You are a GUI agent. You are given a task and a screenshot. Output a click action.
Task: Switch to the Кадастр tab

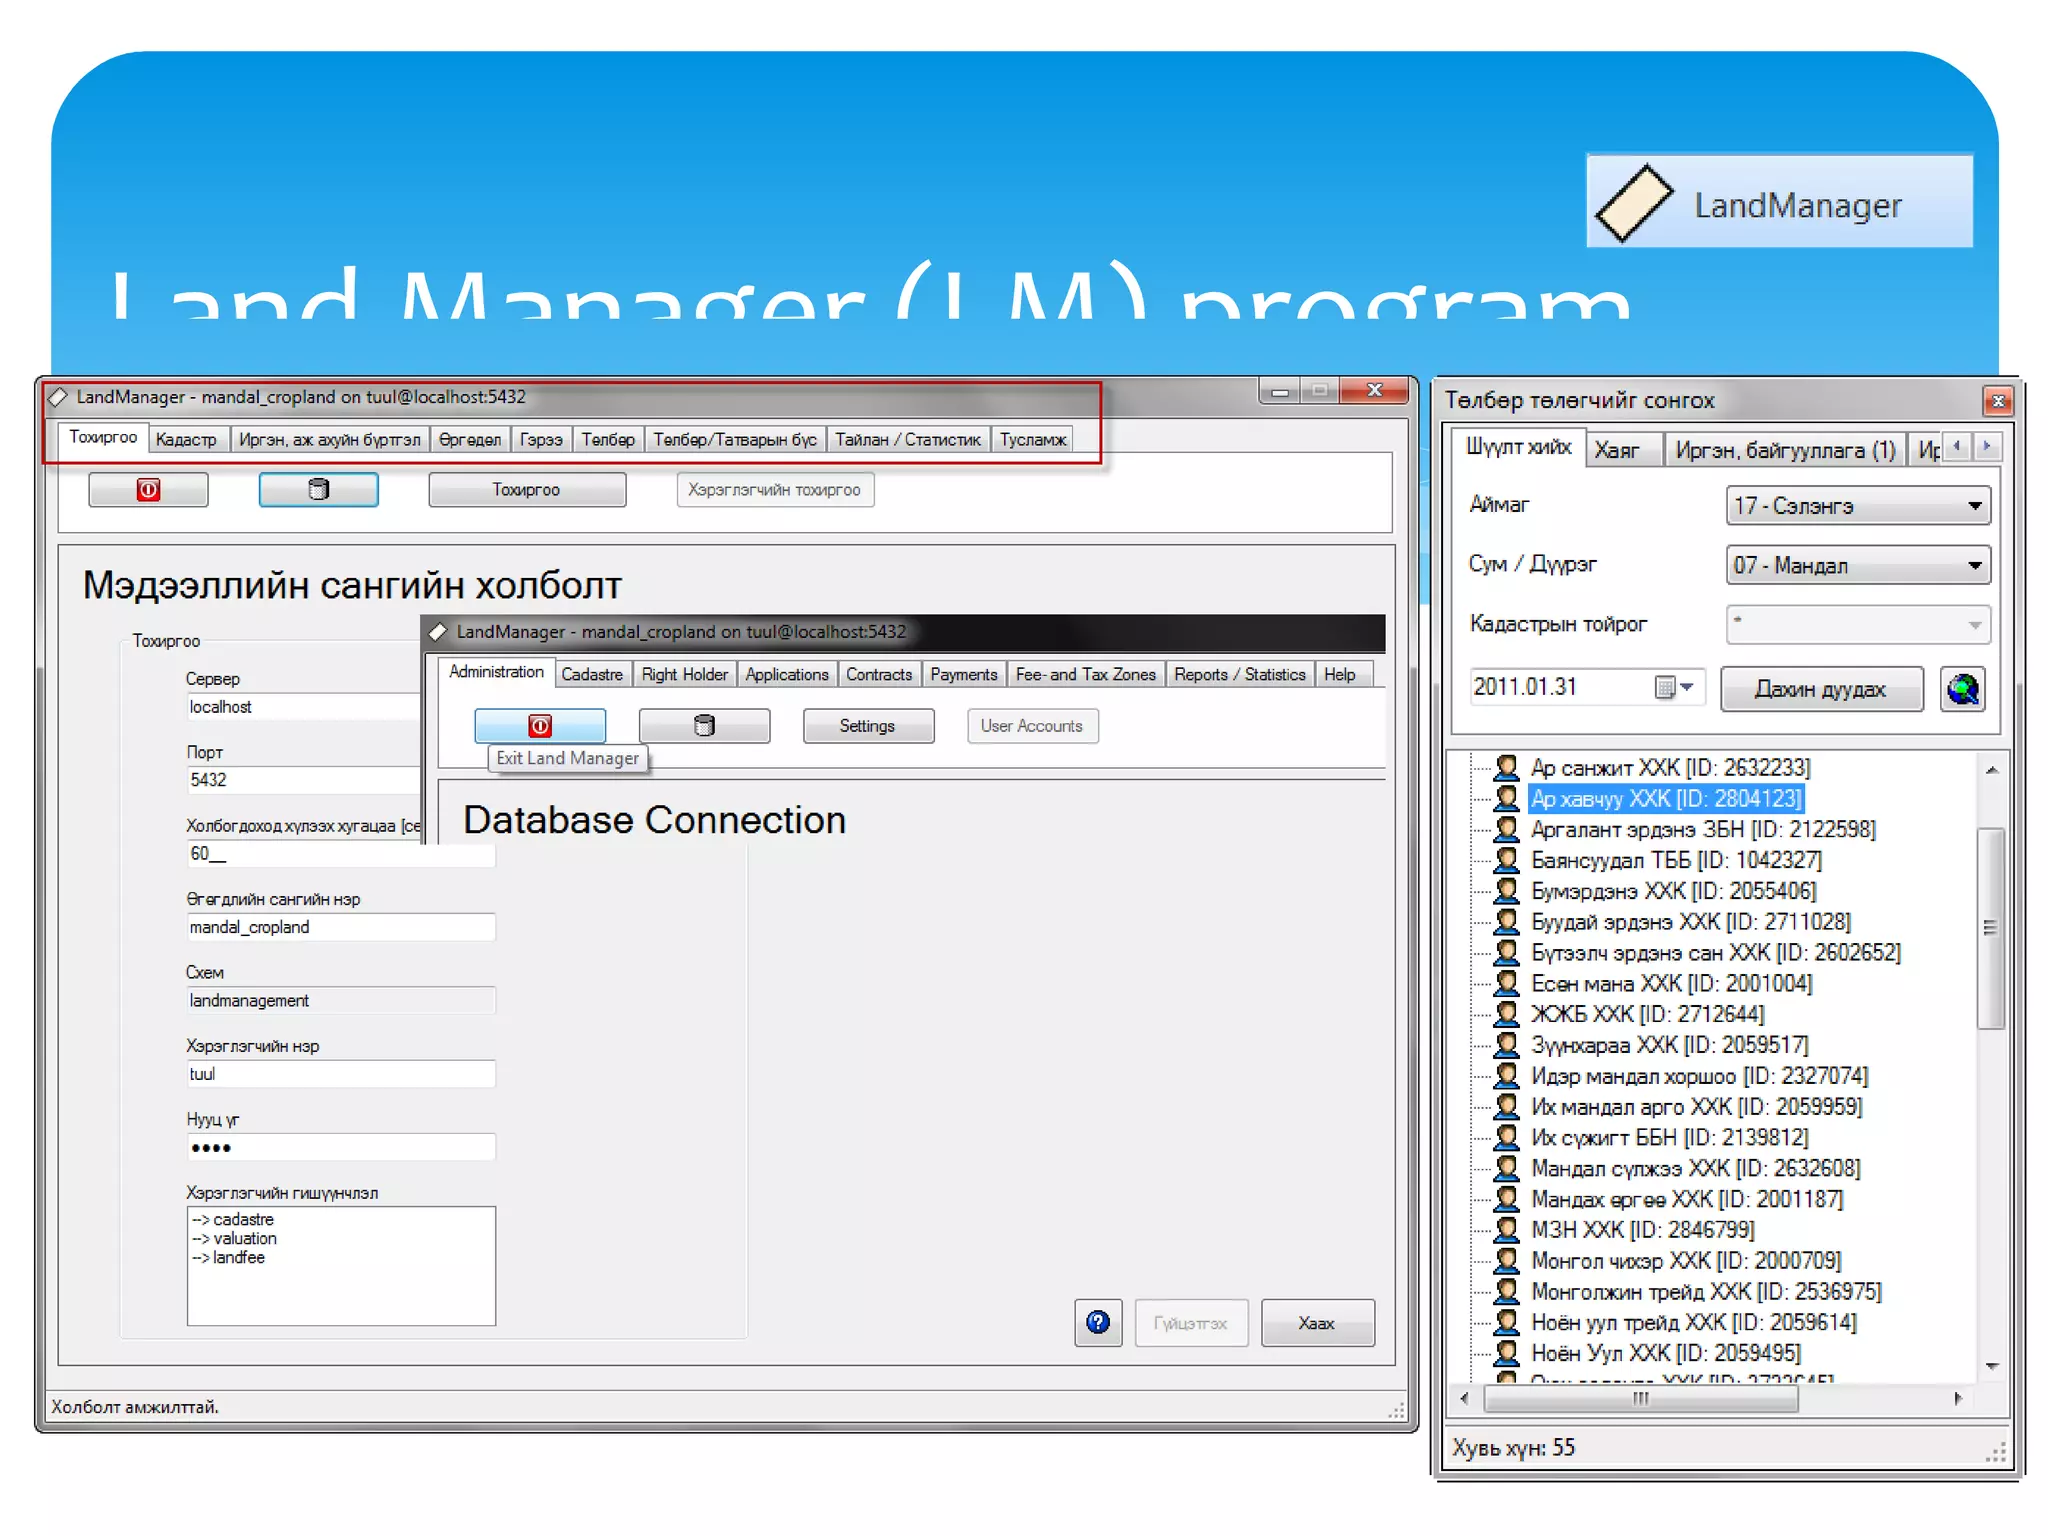(x=186, y=439)
